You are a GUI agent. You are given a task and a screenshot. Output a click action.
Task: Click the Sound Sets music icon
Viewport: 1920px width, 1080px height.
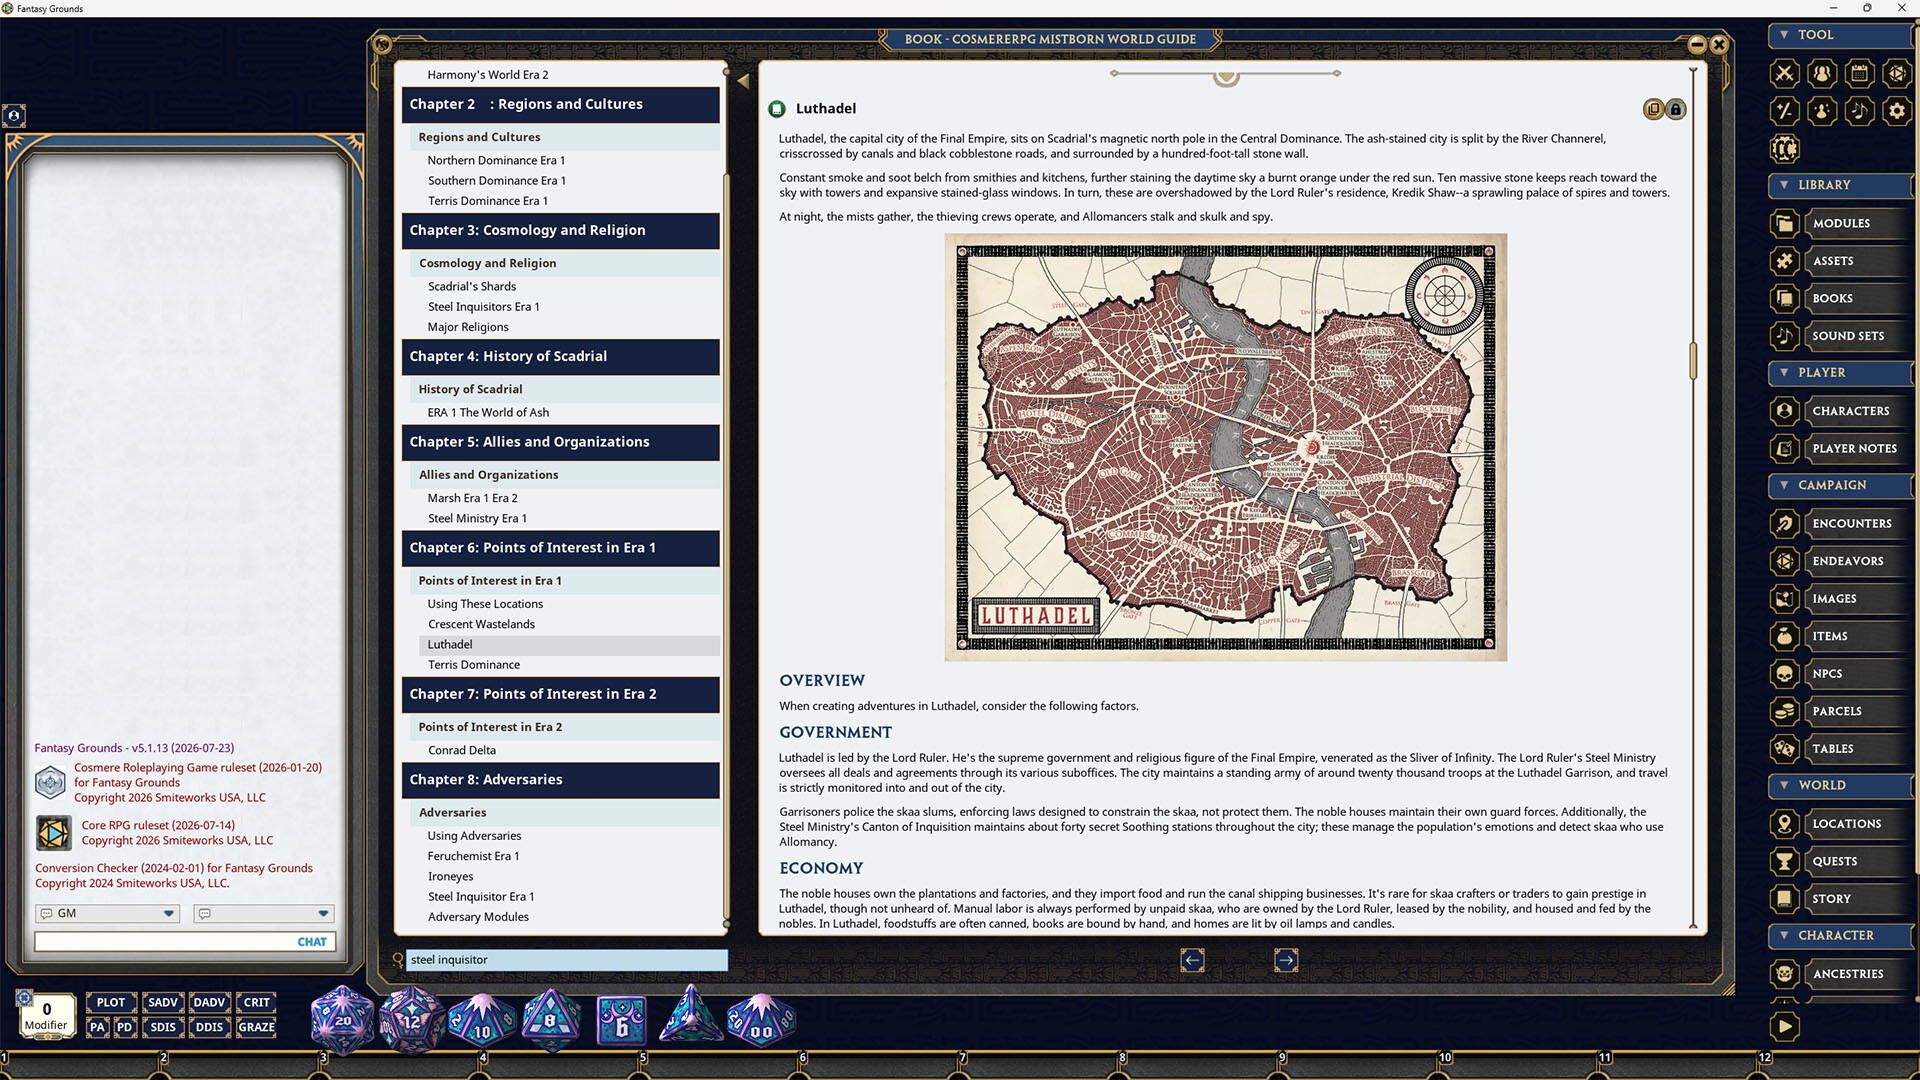pyautogui.click(x=1784, y=336)
